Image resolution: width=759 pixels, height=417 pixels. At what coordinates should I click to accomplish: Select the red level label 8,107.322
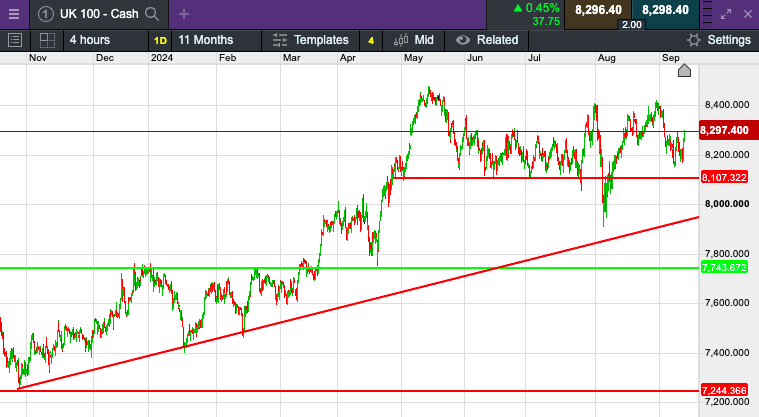point(724,177)
